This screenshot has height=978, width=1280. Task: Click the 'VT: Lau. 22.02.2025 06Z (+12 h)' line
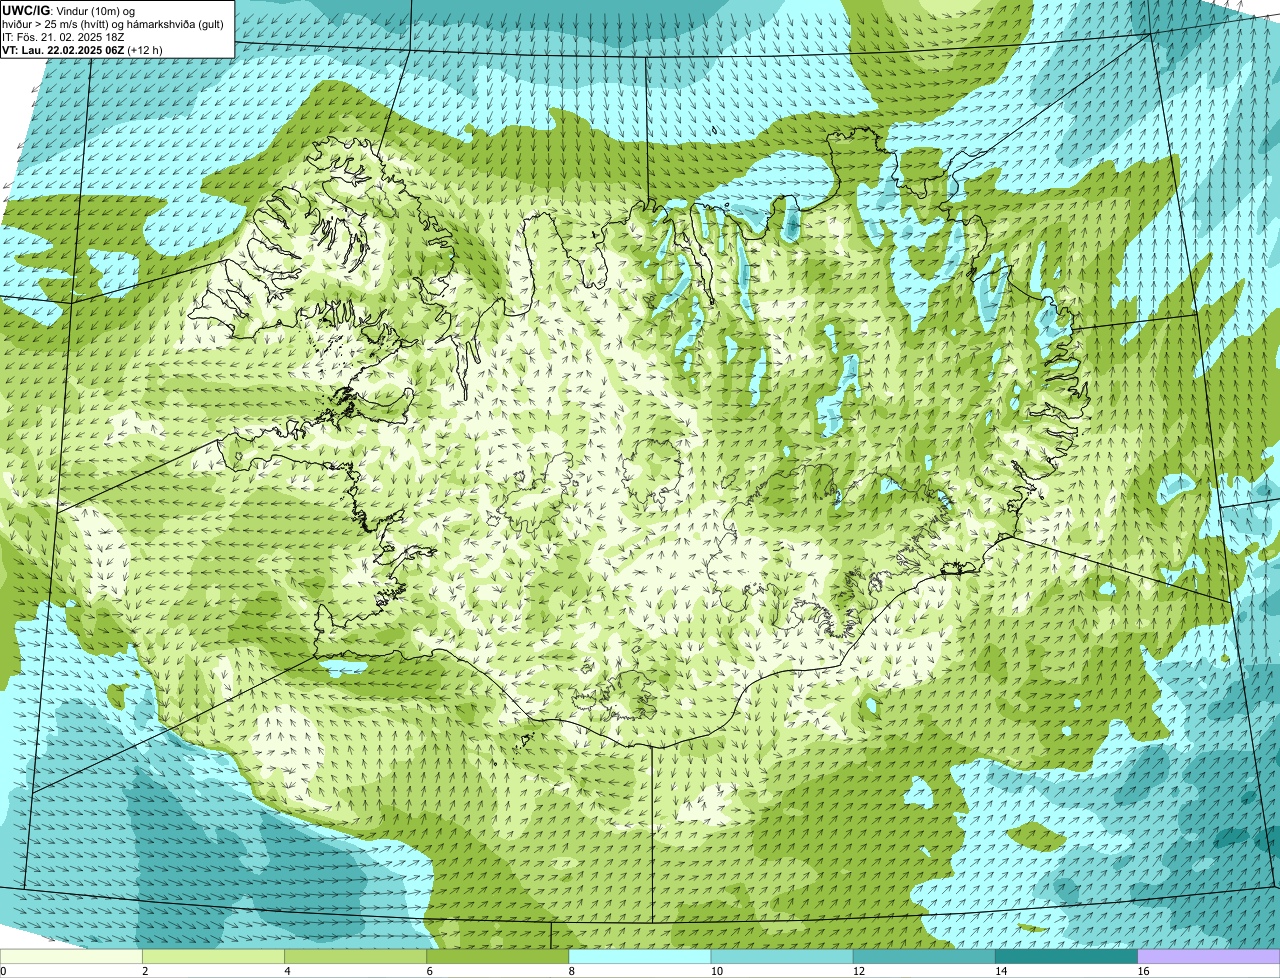tap(83, 49)
